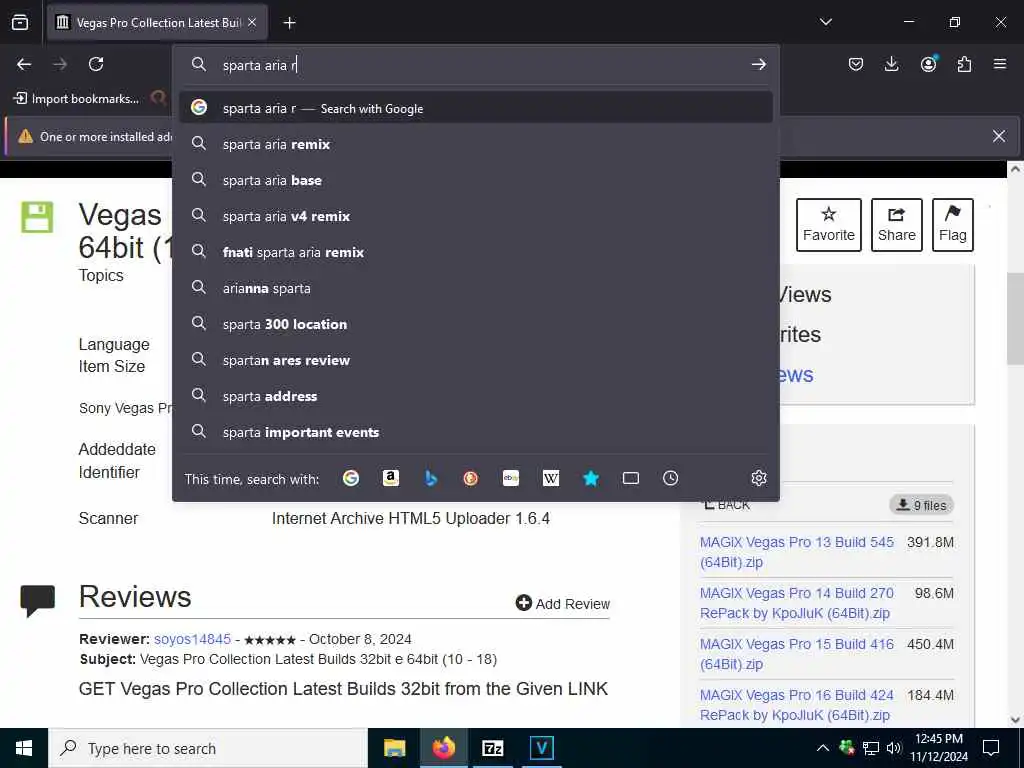The width and height of the screenshot is (1024, 768).
Task: Open the list all tabs dropdown
Action: tap(825, 22)
